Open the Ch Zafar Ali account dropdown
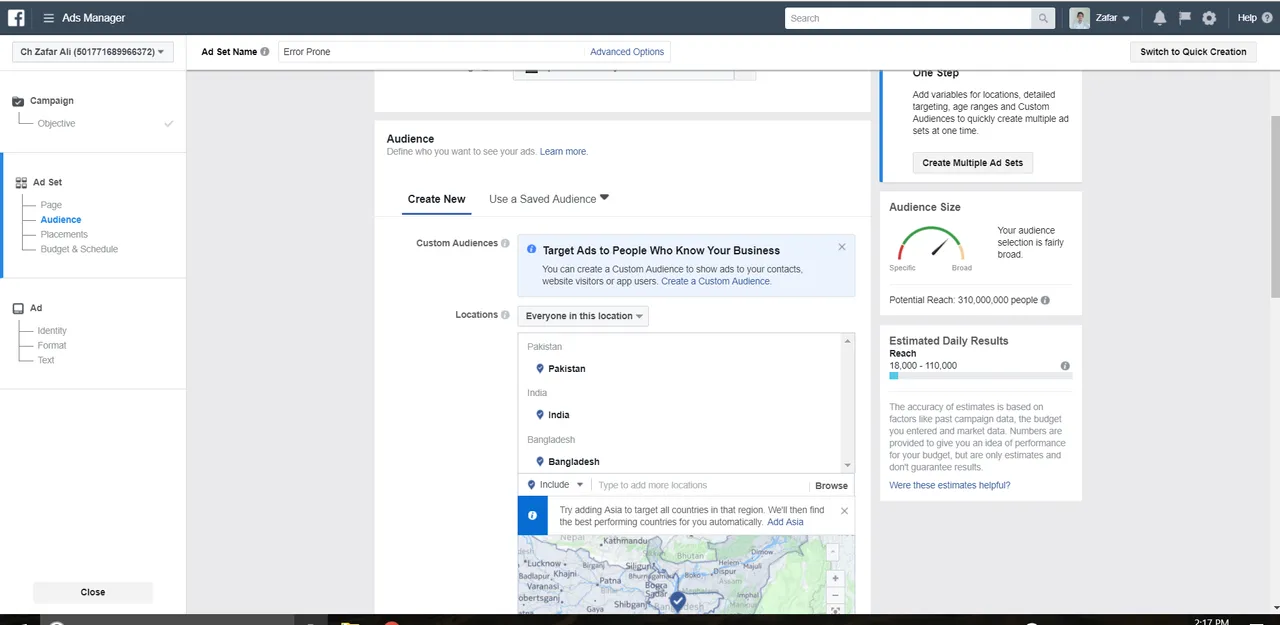 tap(92, 52)
